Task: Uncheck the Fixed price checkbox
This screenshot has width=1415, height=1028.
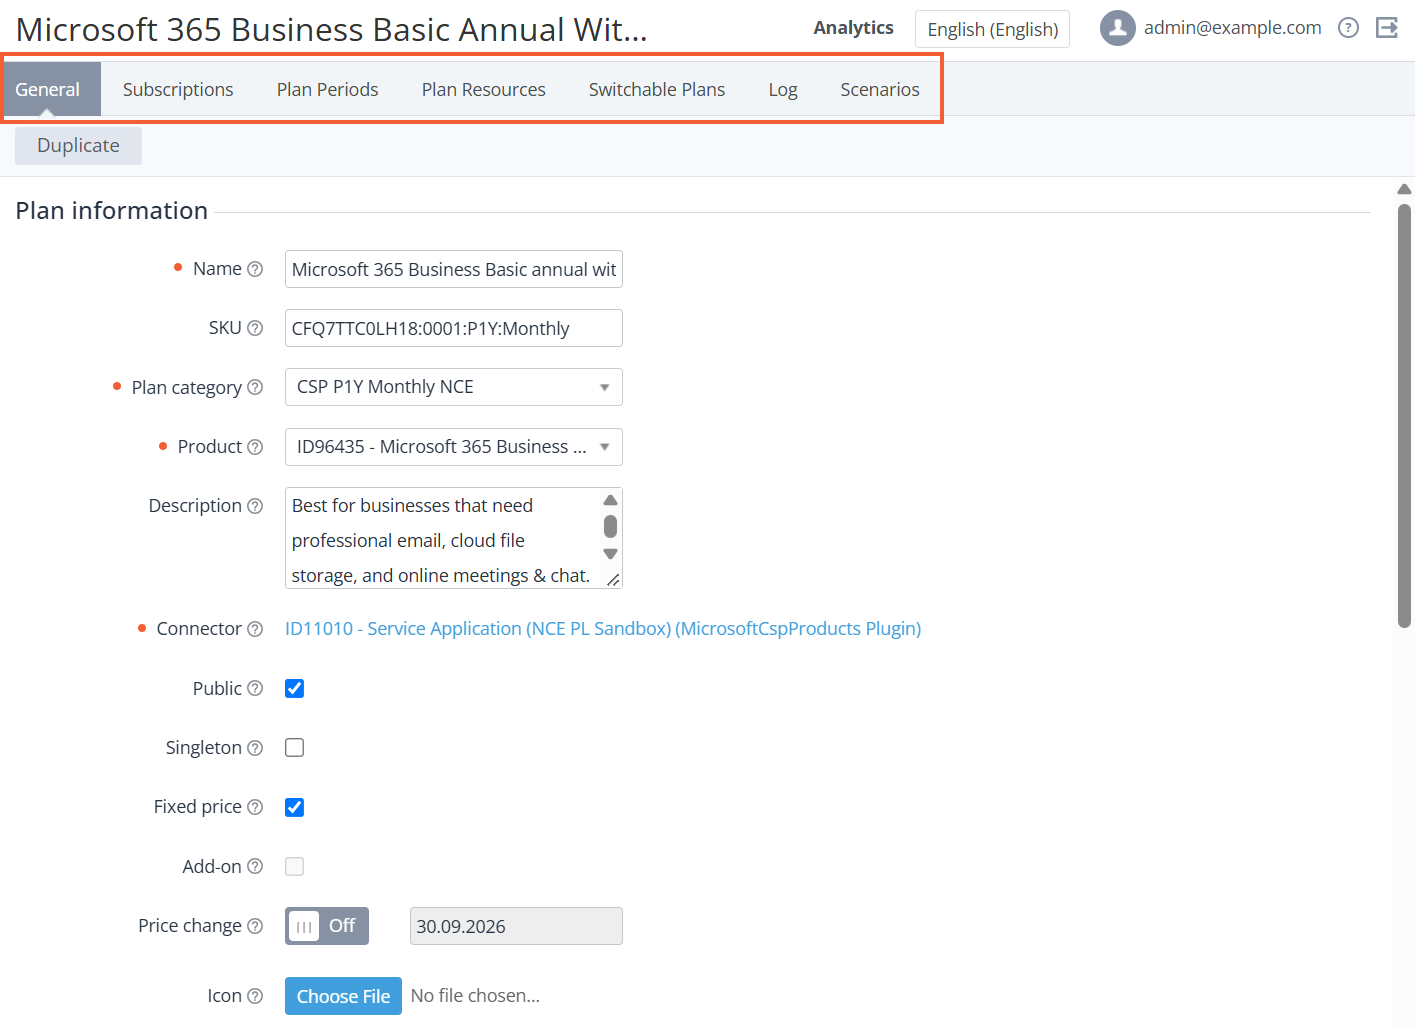Action: tap(294, 807)
